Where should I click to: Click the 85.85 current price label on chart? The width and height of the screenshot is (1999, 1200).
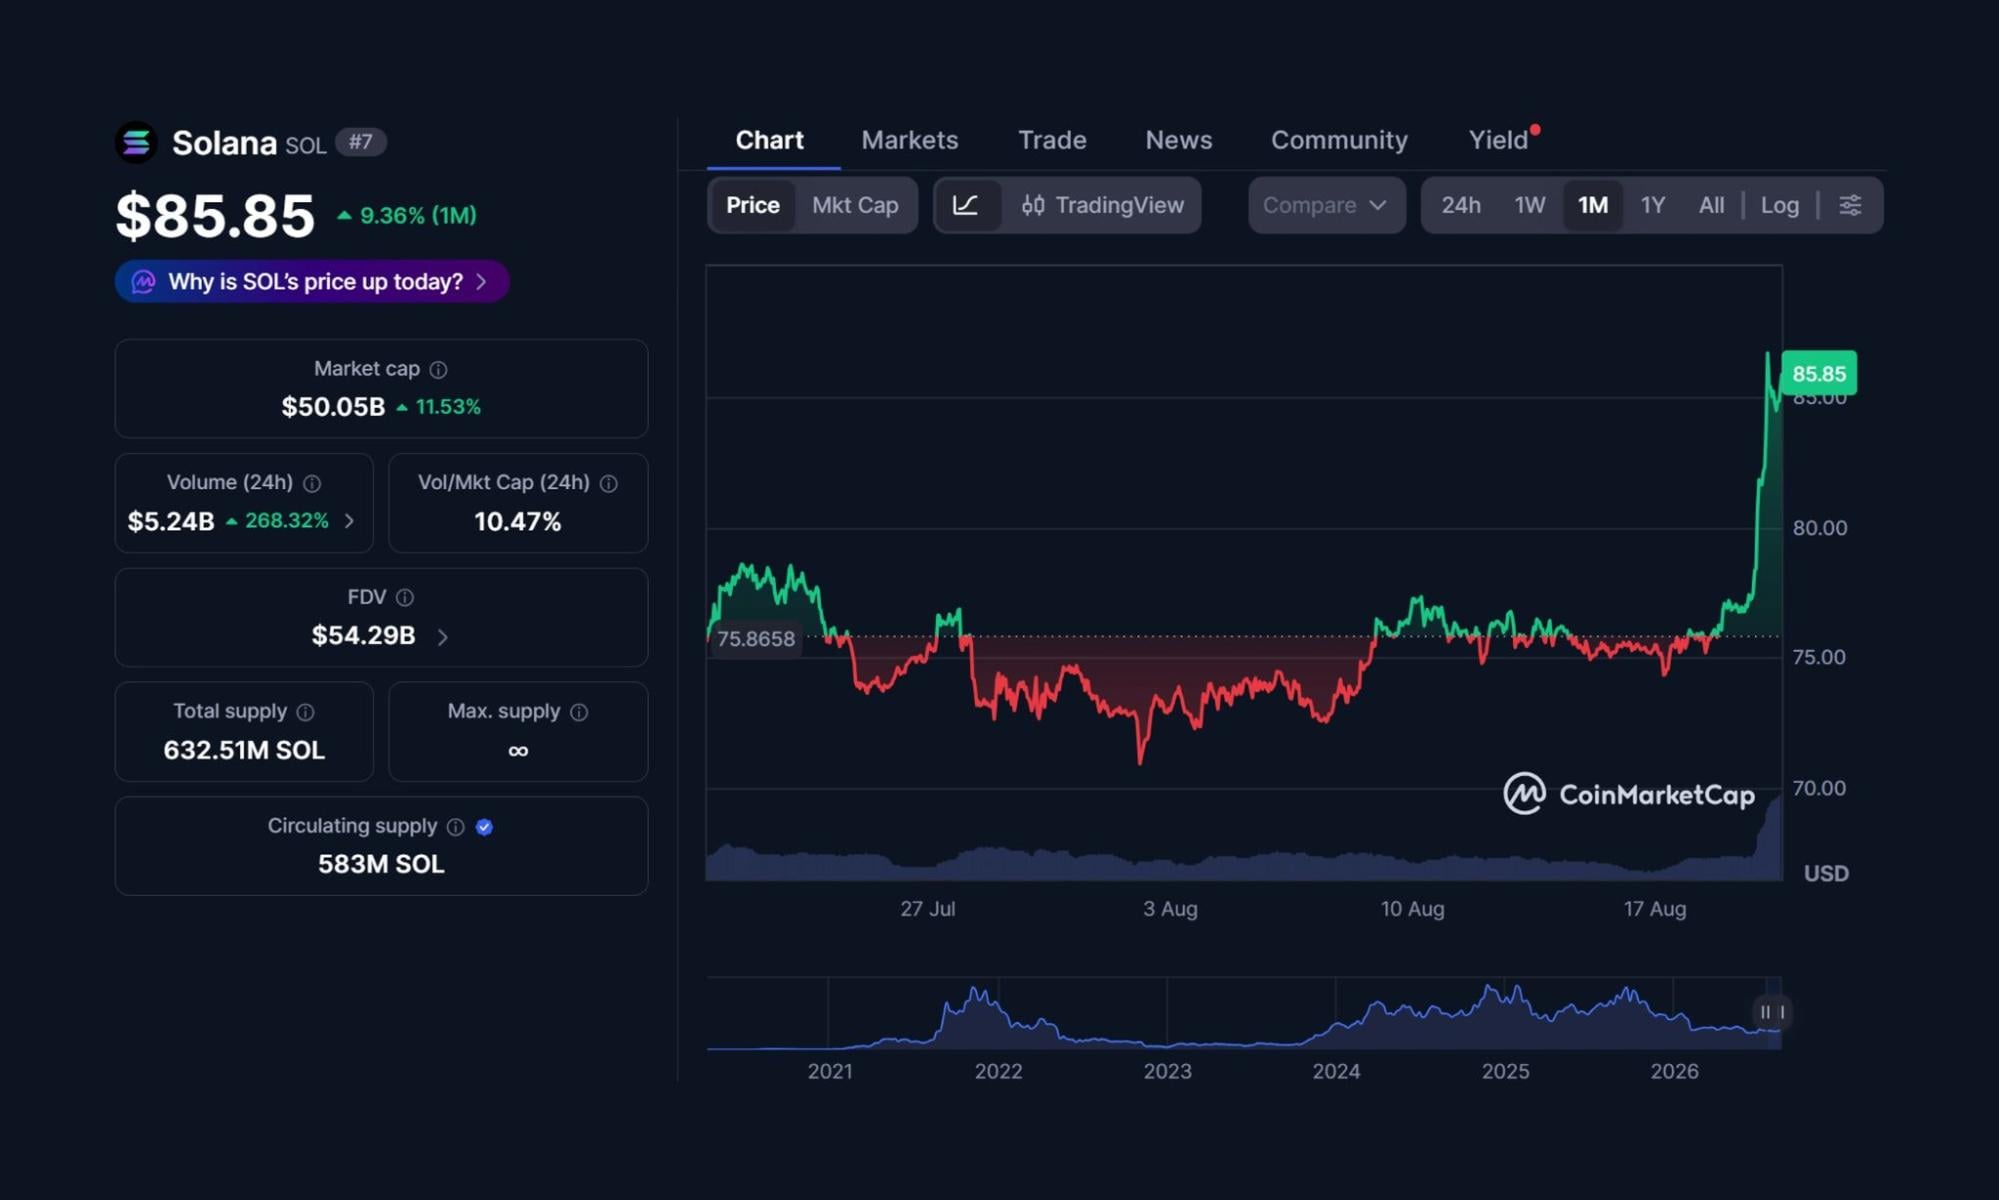(x=1818, y=374)
